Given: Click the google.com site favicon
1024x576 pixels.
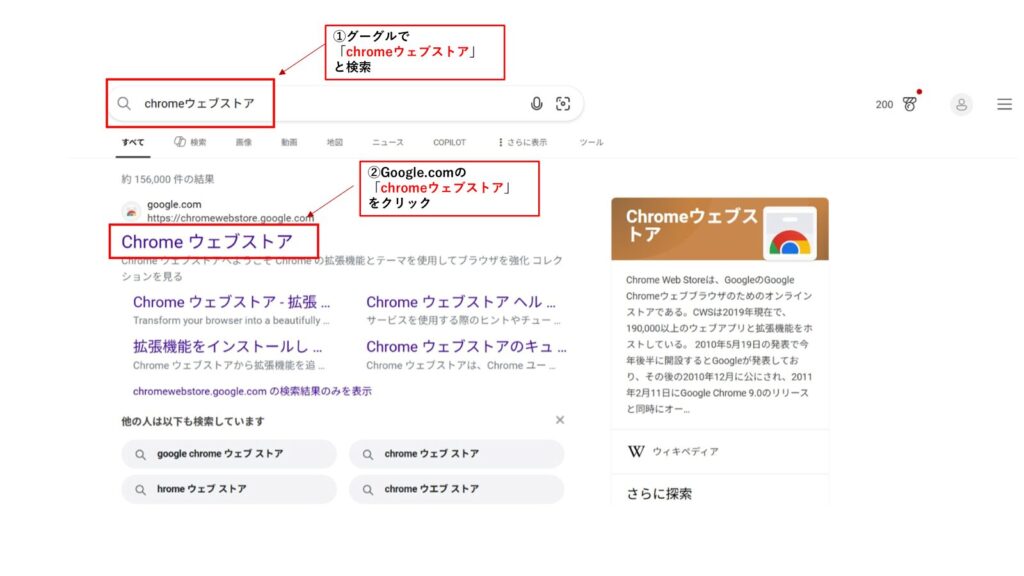Looking at the screenshot, I should 131,211.
